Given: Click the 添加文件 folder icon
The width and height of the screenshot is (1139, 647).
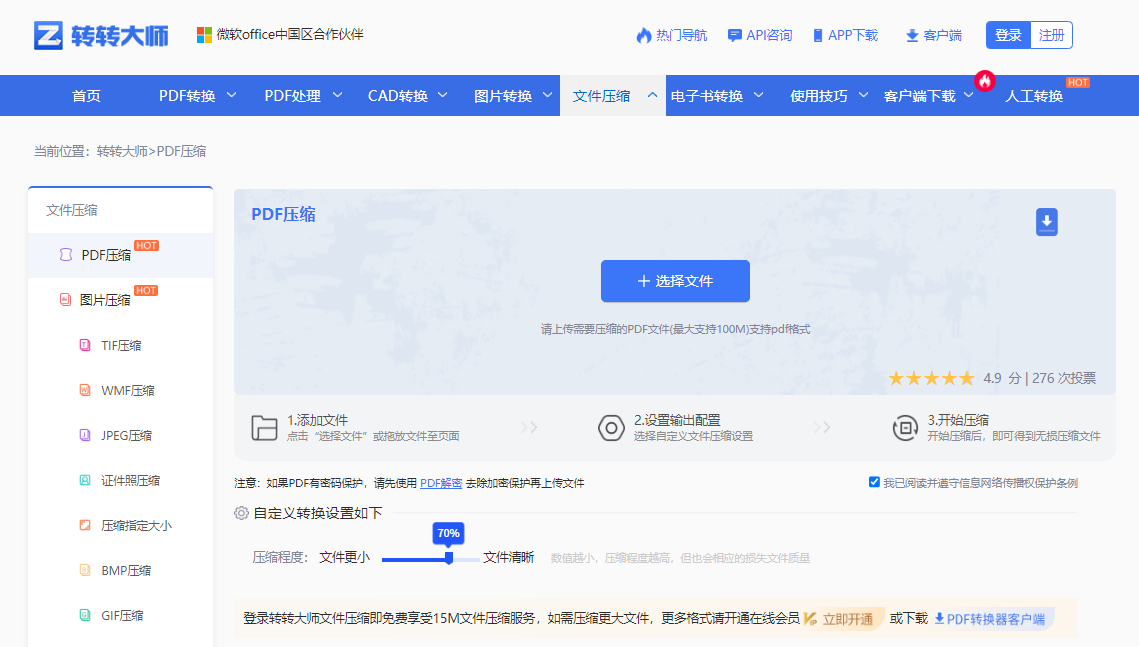Looking at the screenshot, I should pyautogui.click(x=265, y=427).
